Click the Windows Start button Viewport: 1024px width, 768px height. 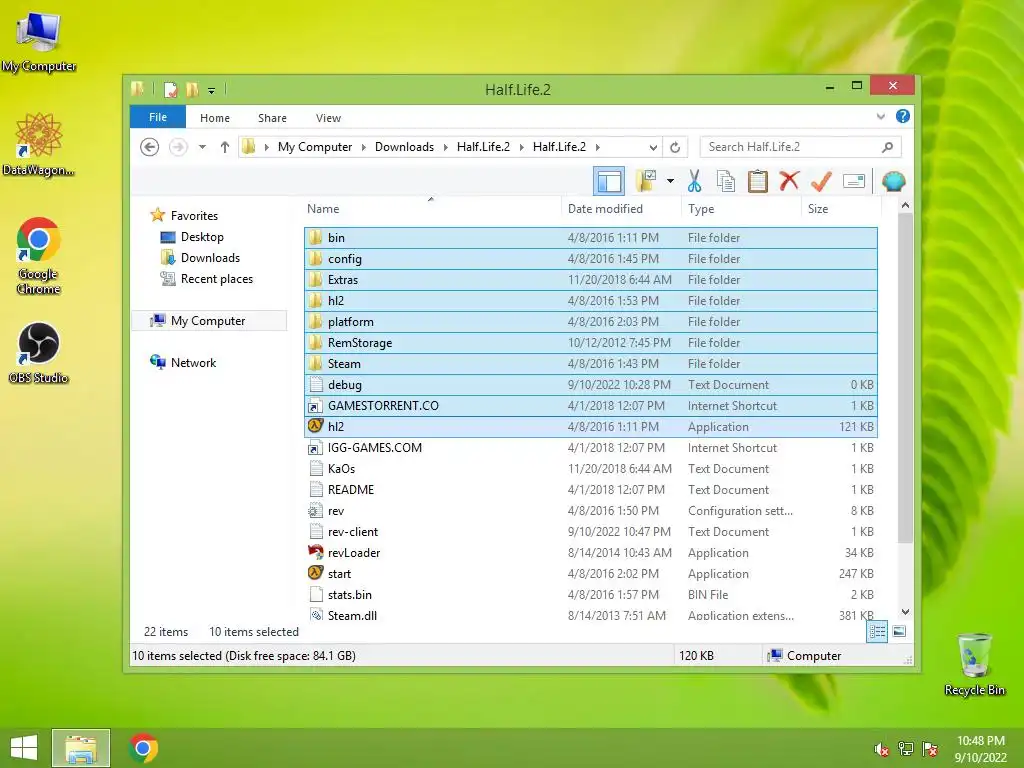pyautogui.click(x=24, y=748)
